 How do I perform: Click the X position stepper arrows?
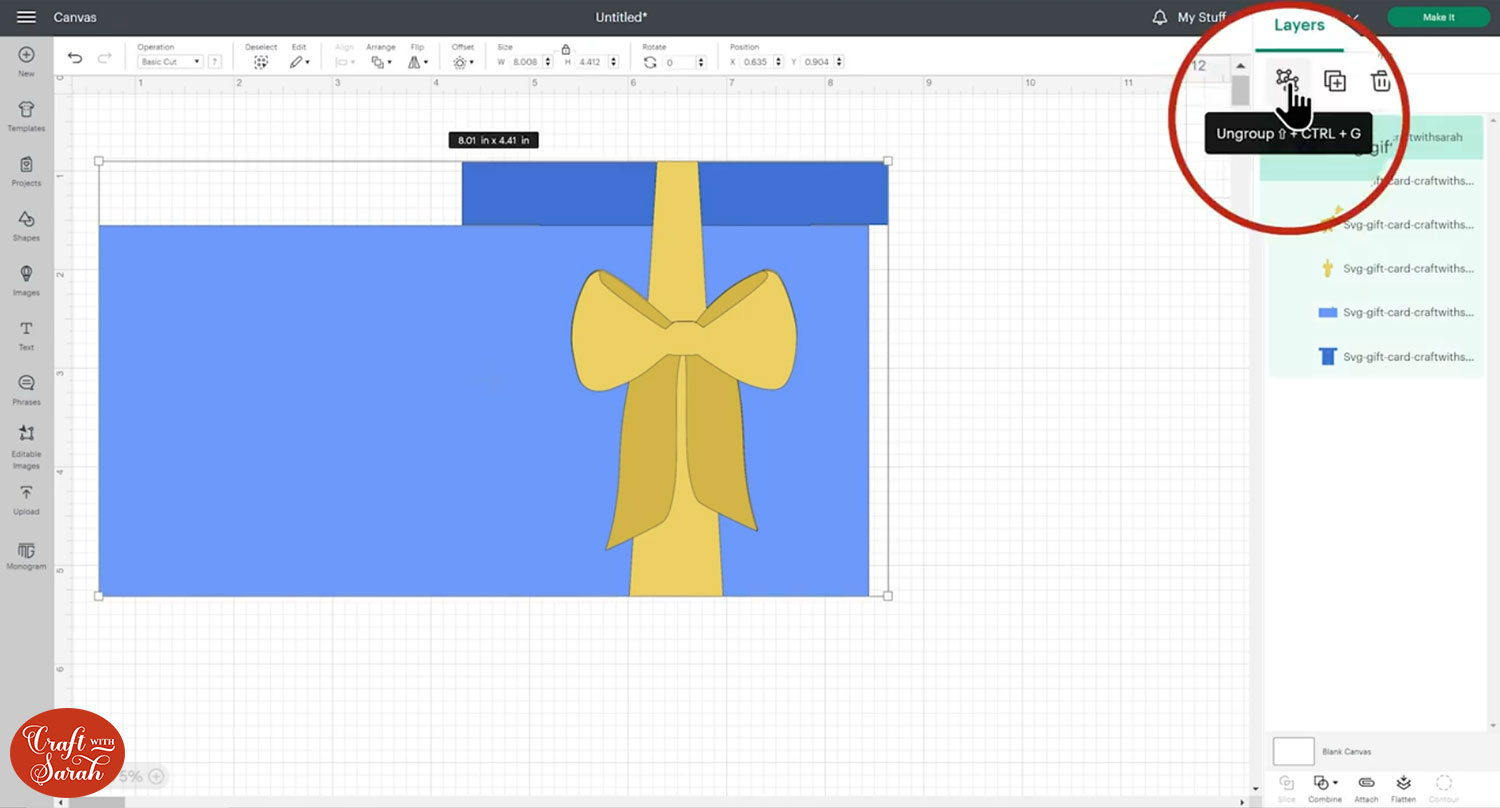pyautogui.click(x=779, y=62)
